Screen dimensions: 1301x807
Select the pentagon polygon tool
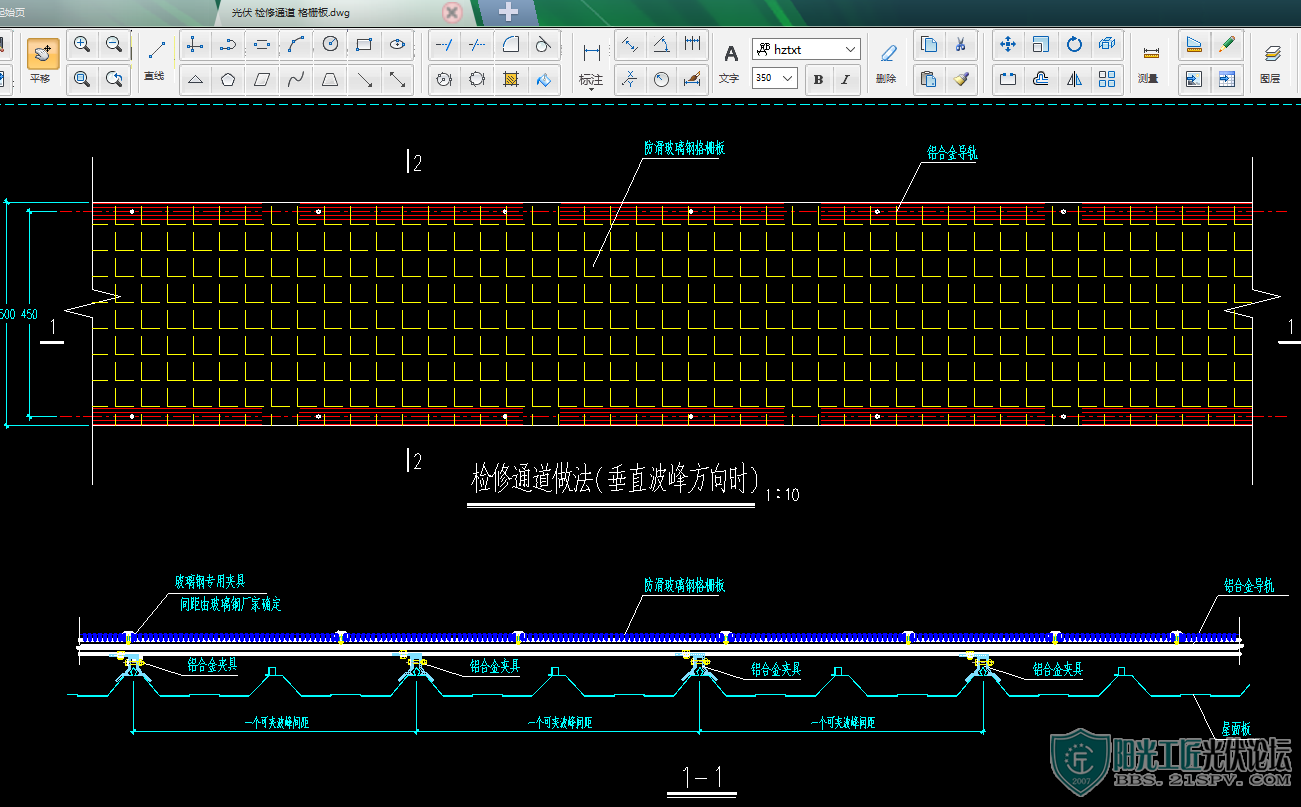point(228,79)
